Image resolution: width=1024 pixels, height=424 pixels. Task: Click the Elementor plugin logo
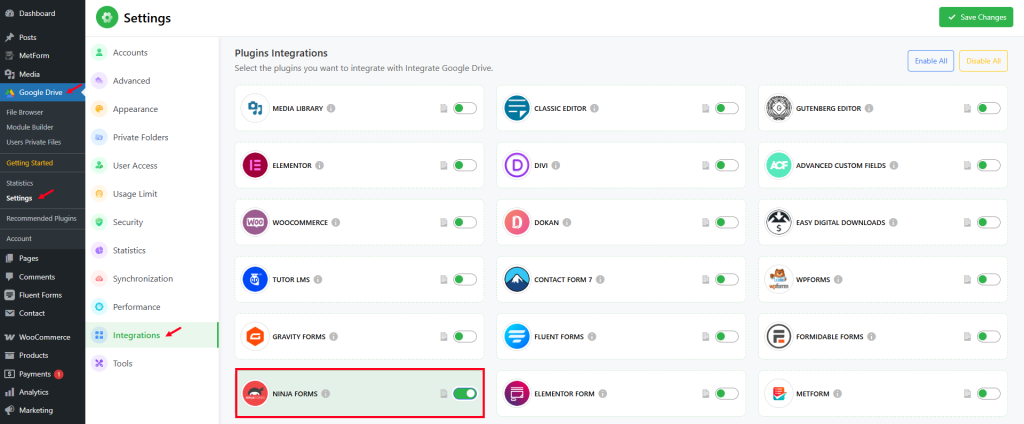(255, 165)
